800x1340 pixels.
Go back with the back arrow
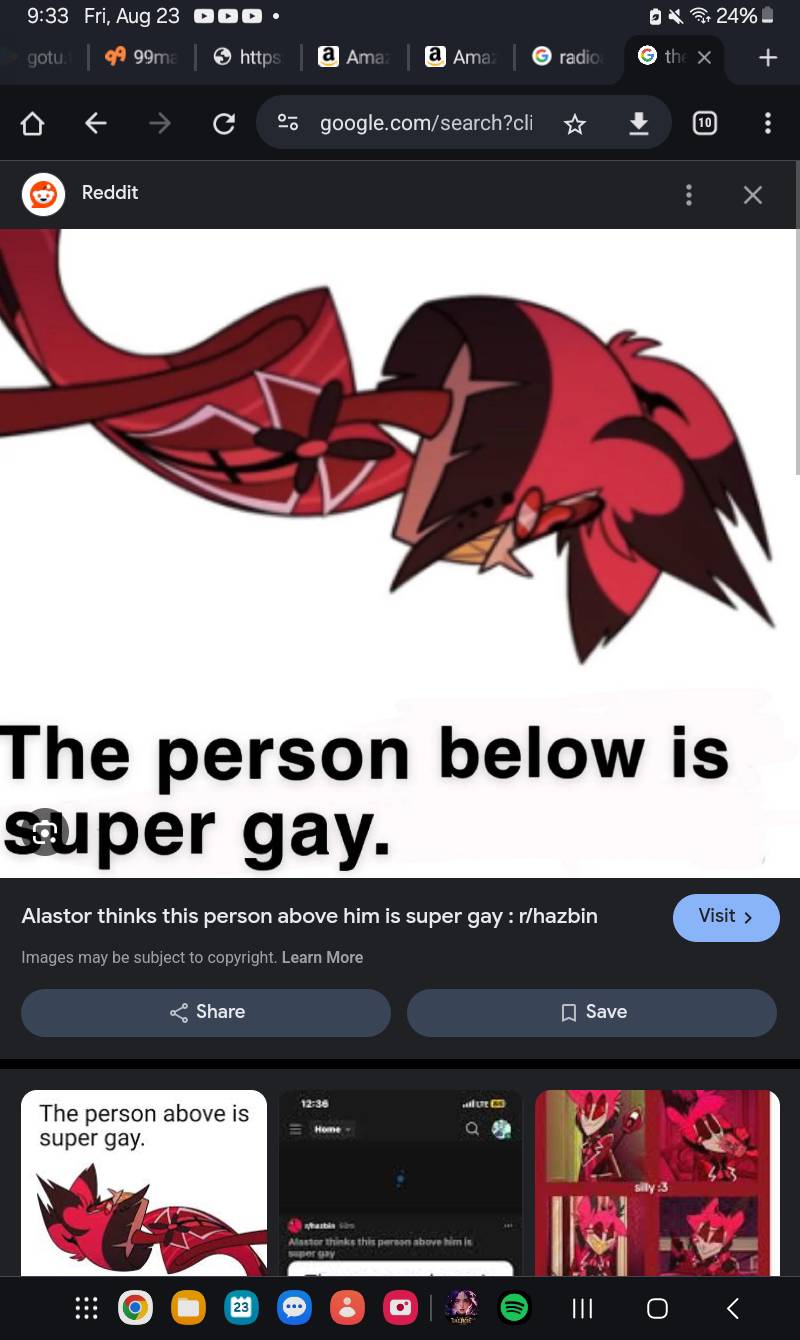pos(95,123)
